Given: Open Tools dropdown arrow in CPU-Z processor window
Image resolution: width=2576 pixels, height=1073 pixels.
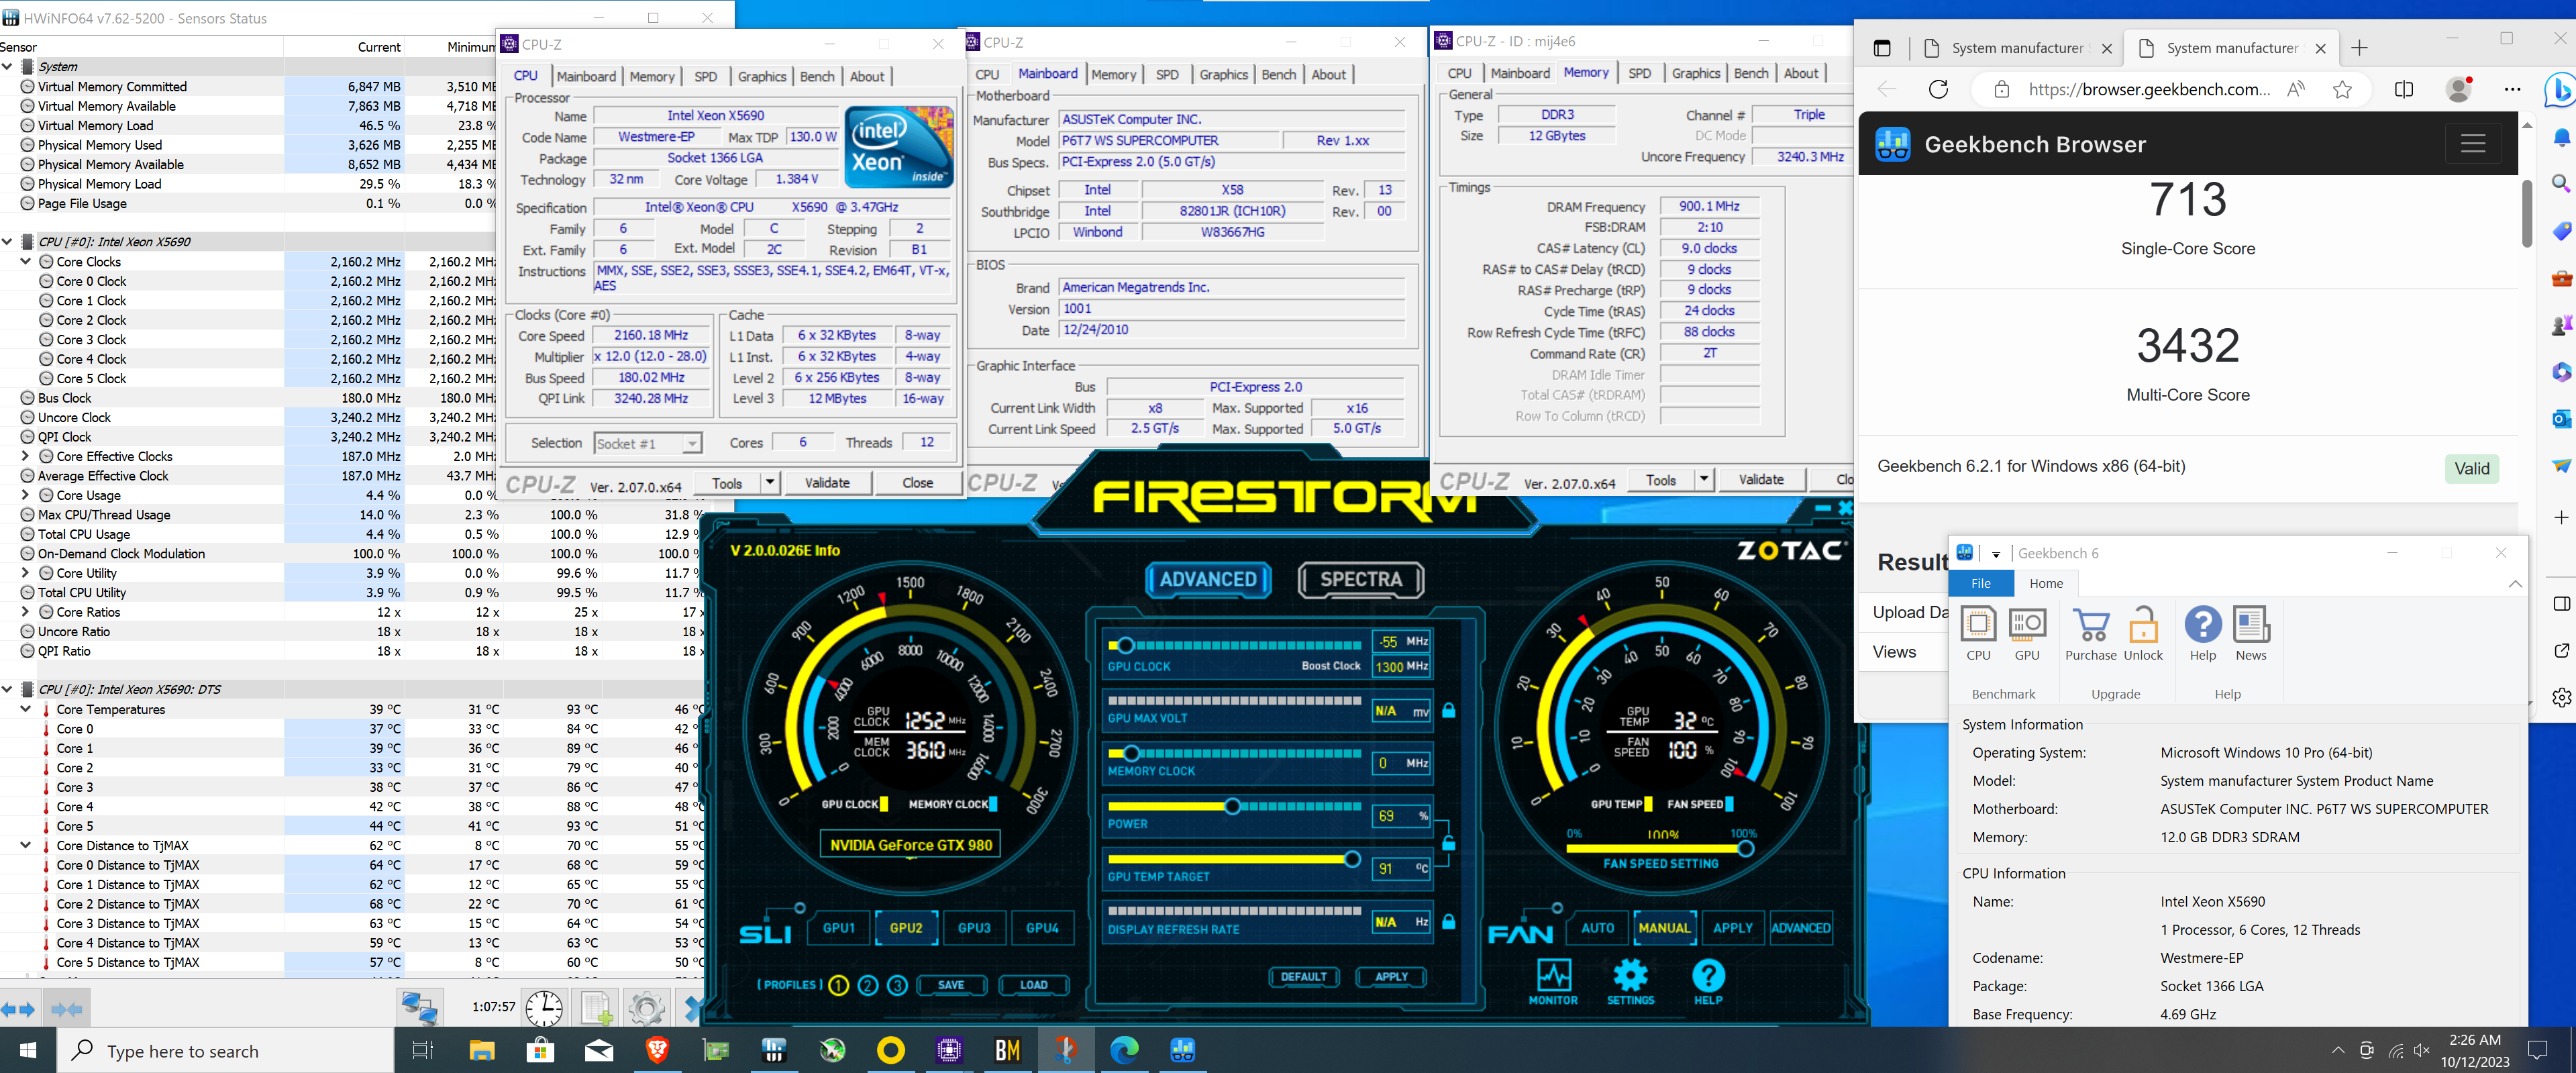Looking at the screenshot, I should (770, 483).
